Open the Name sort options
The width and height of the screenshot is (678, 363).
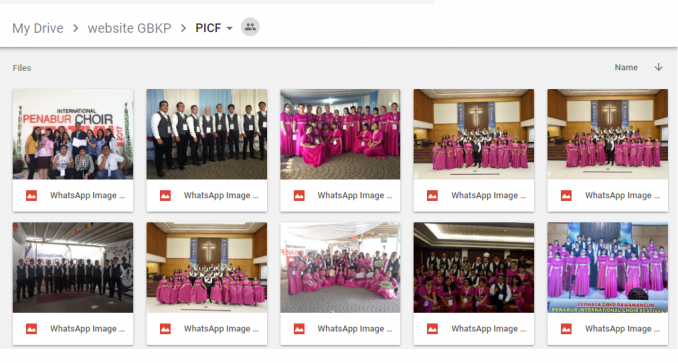click(626, 67)
